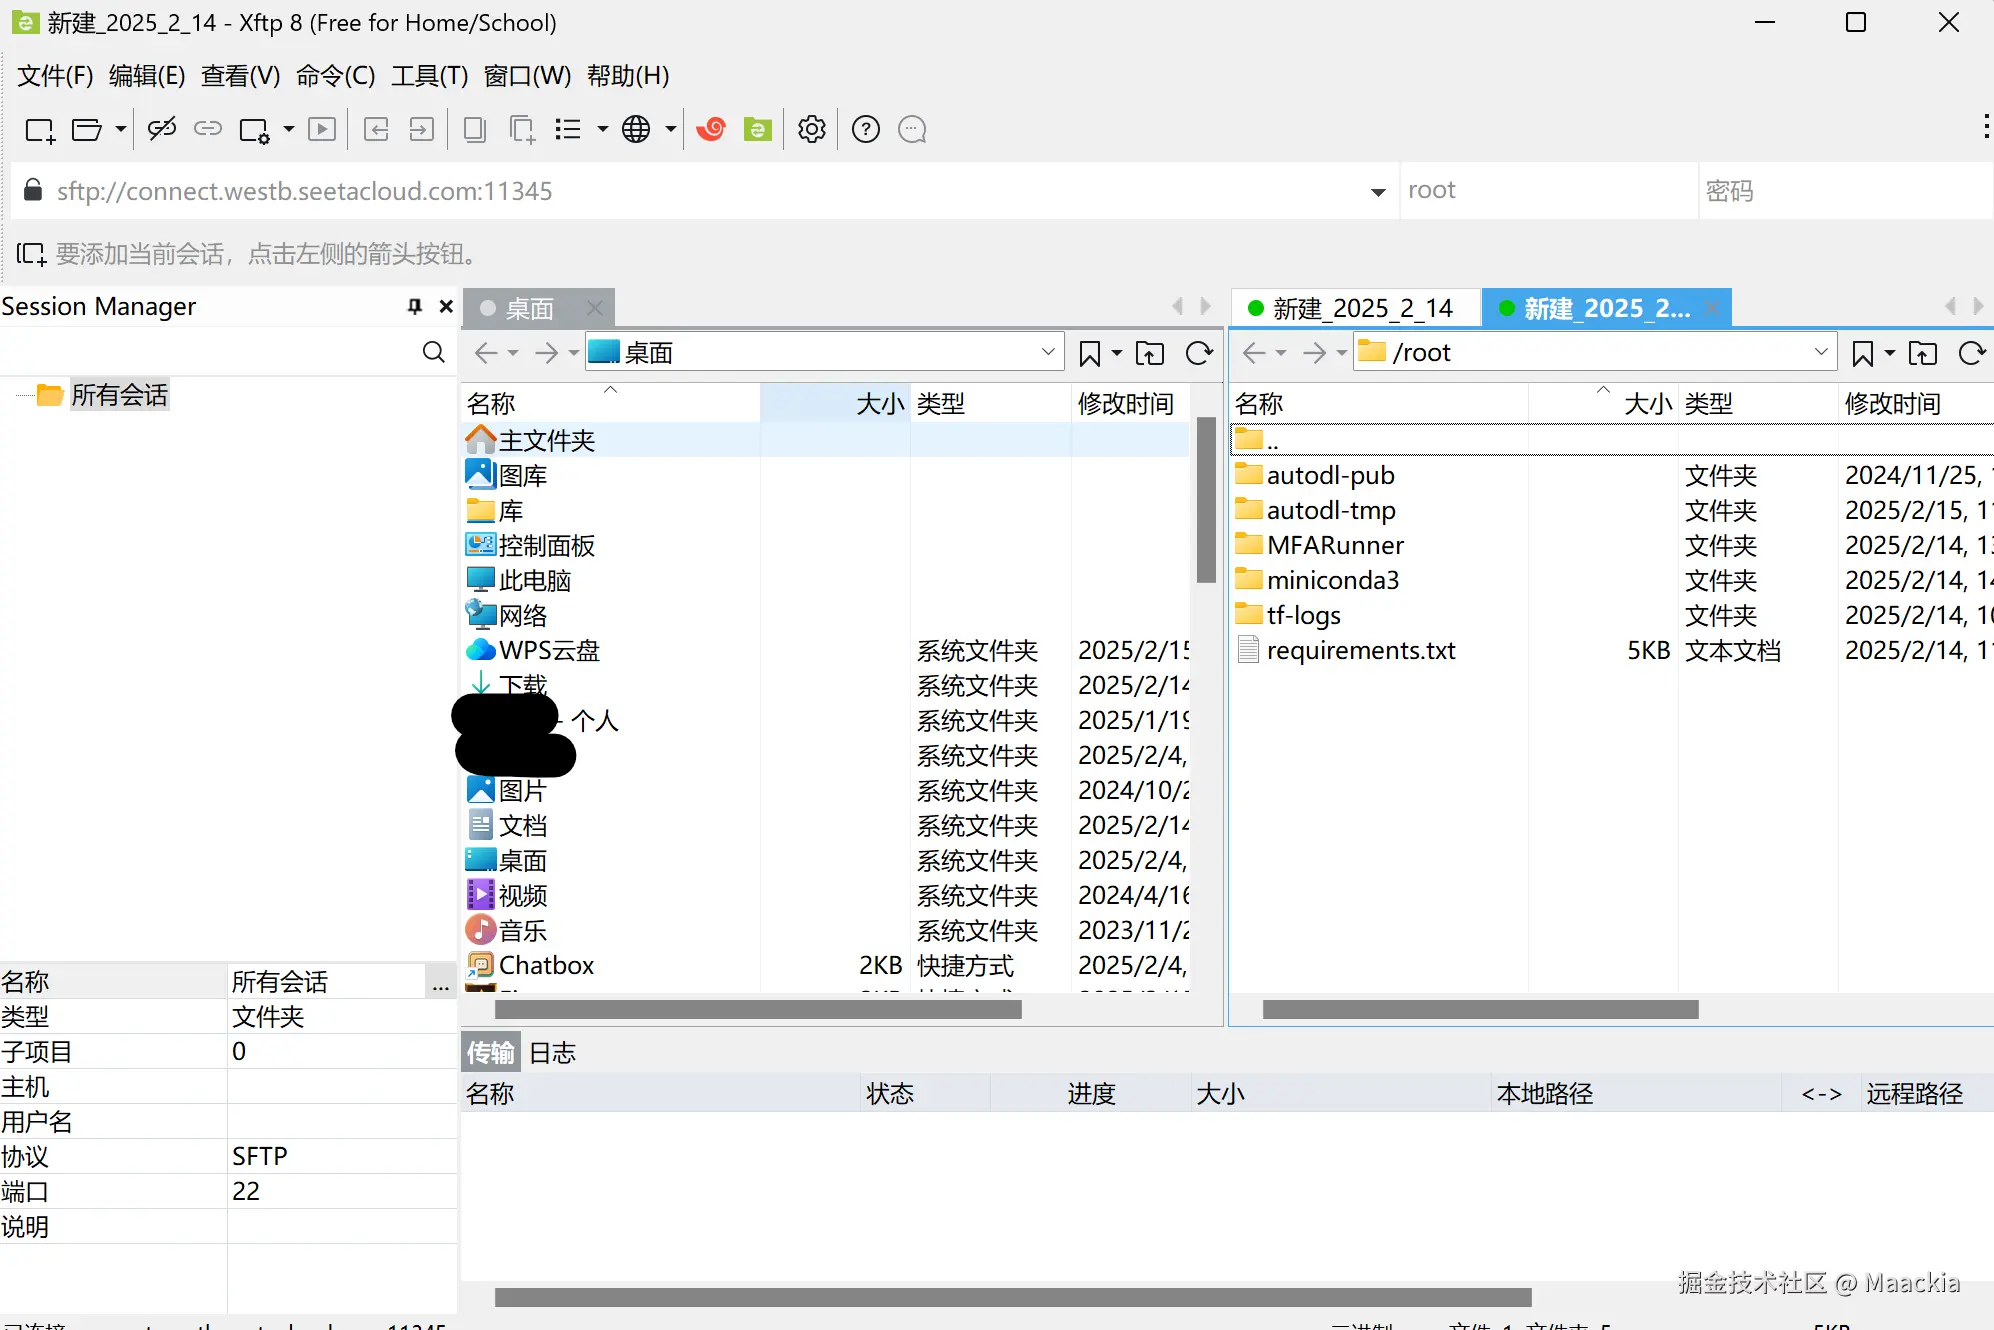Click the search icon in Session Manager
This screenshot has width=1994, height=1330.
tap(433, 352)
